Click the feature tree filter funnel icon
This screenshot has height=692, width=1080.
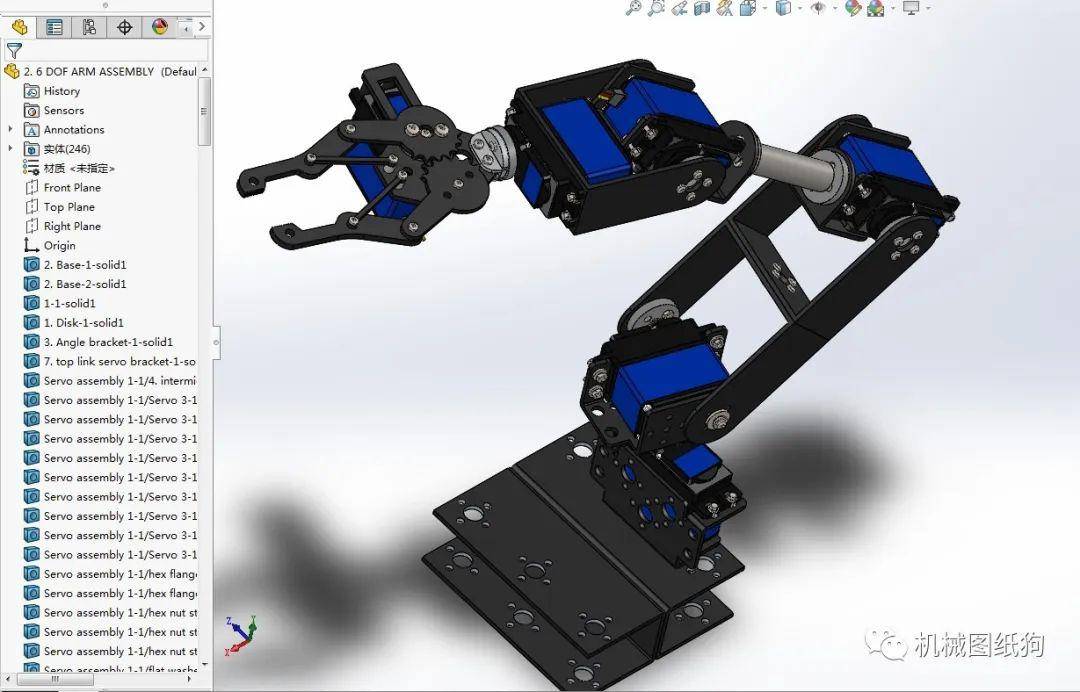[13, 50]
